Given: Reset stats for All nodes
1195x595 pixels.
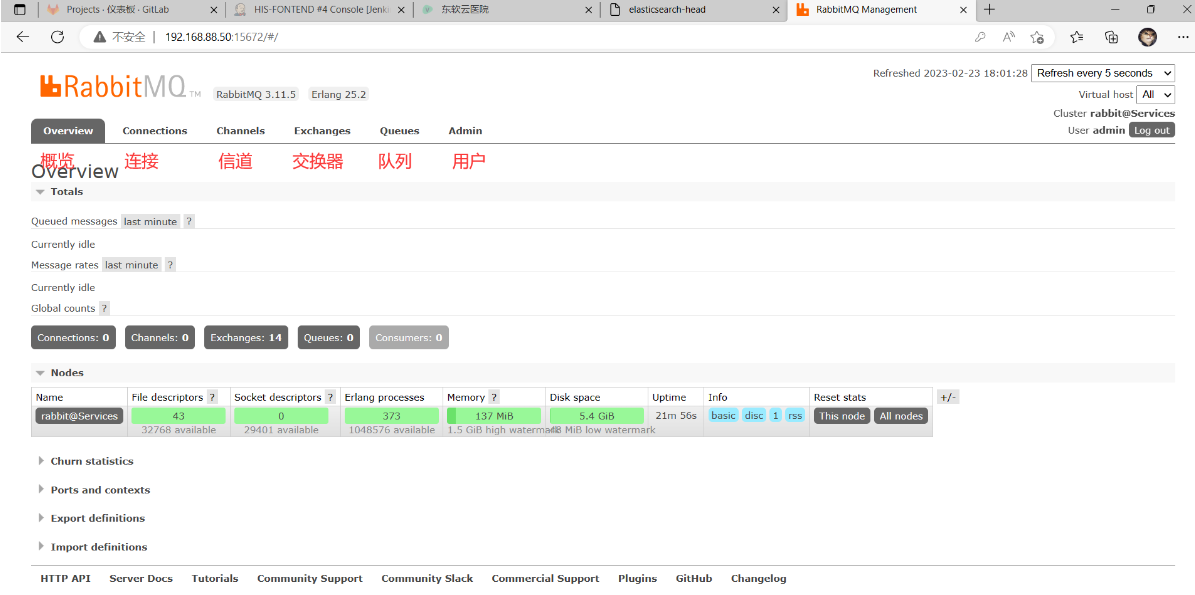Looking at the screenshot, I should coord(902,416).
